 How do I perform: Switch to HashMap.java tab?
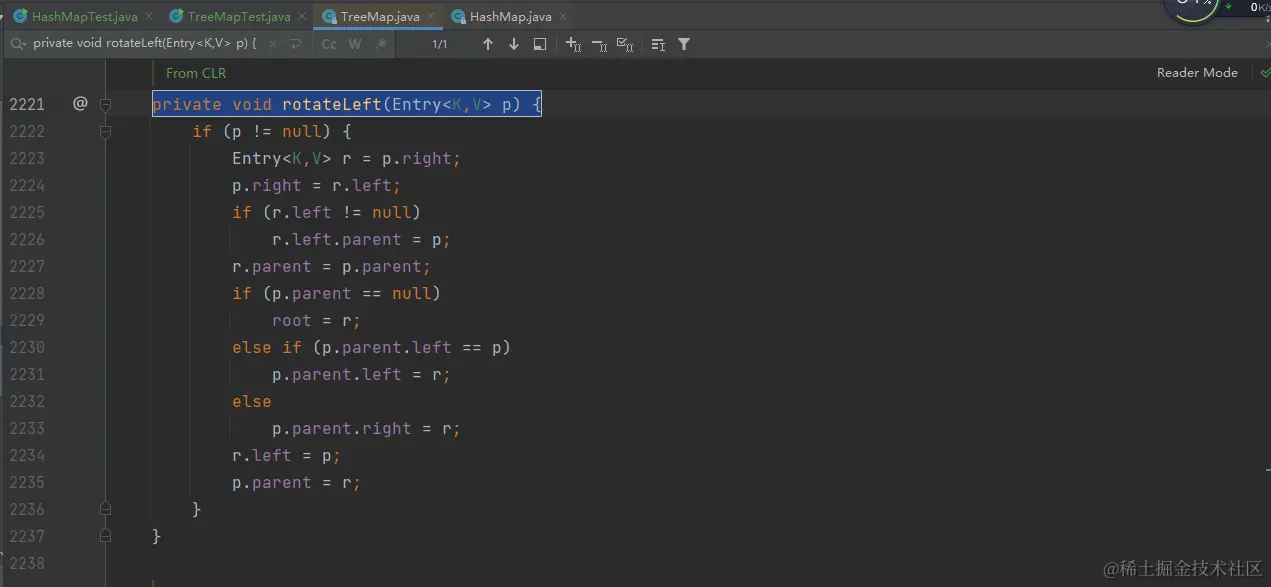coord(510,16)
